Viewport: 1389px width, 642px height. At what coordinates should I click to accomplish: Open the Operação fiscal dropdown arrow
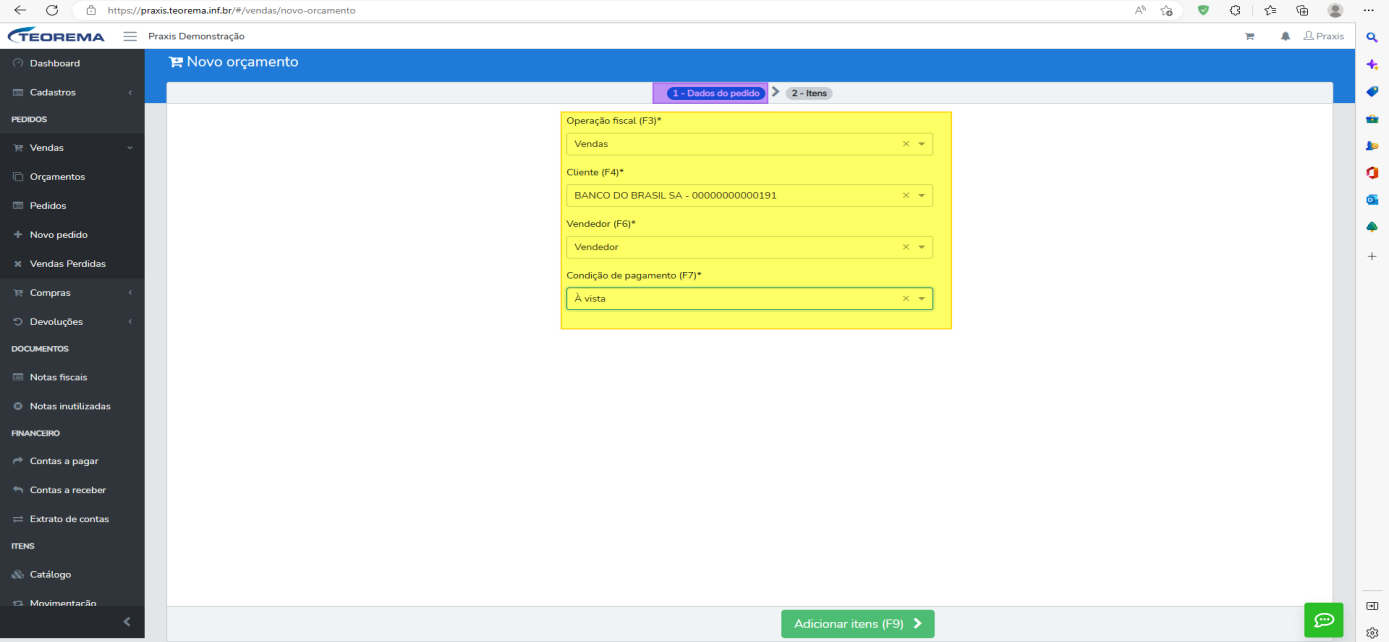pos(921,144)
